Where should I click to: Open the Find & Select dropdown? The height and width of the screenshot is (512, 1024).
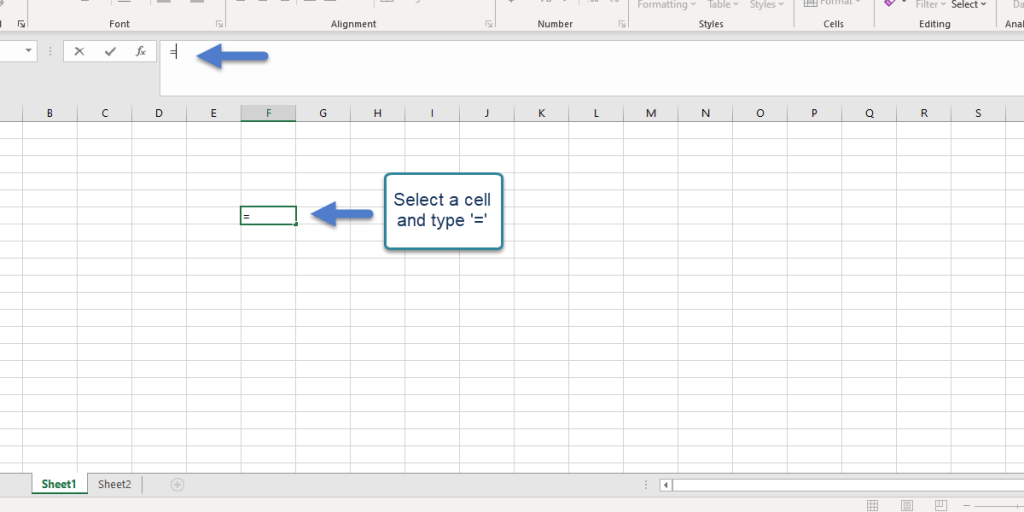click(968, 5)
